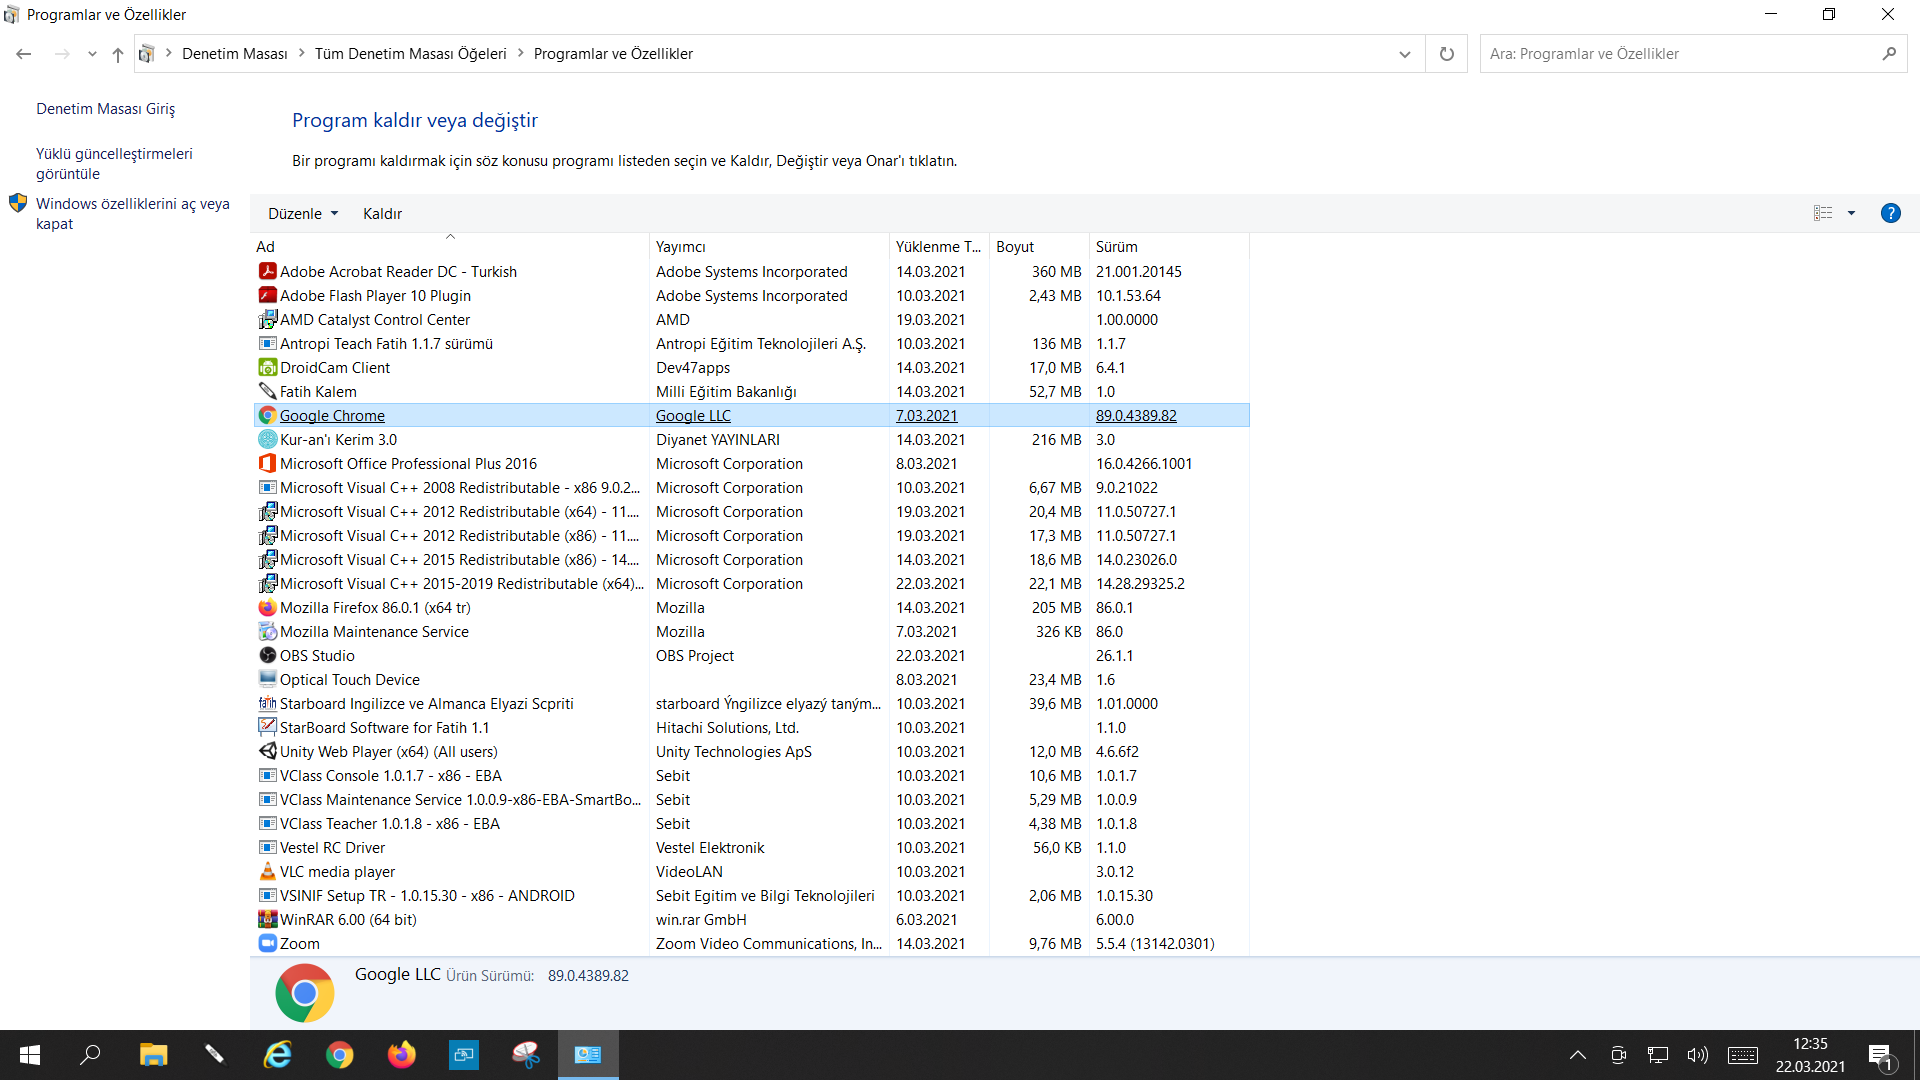Open the notification center icon
Screen dimensions: 1920x1080
(x=1881, y=1056)
